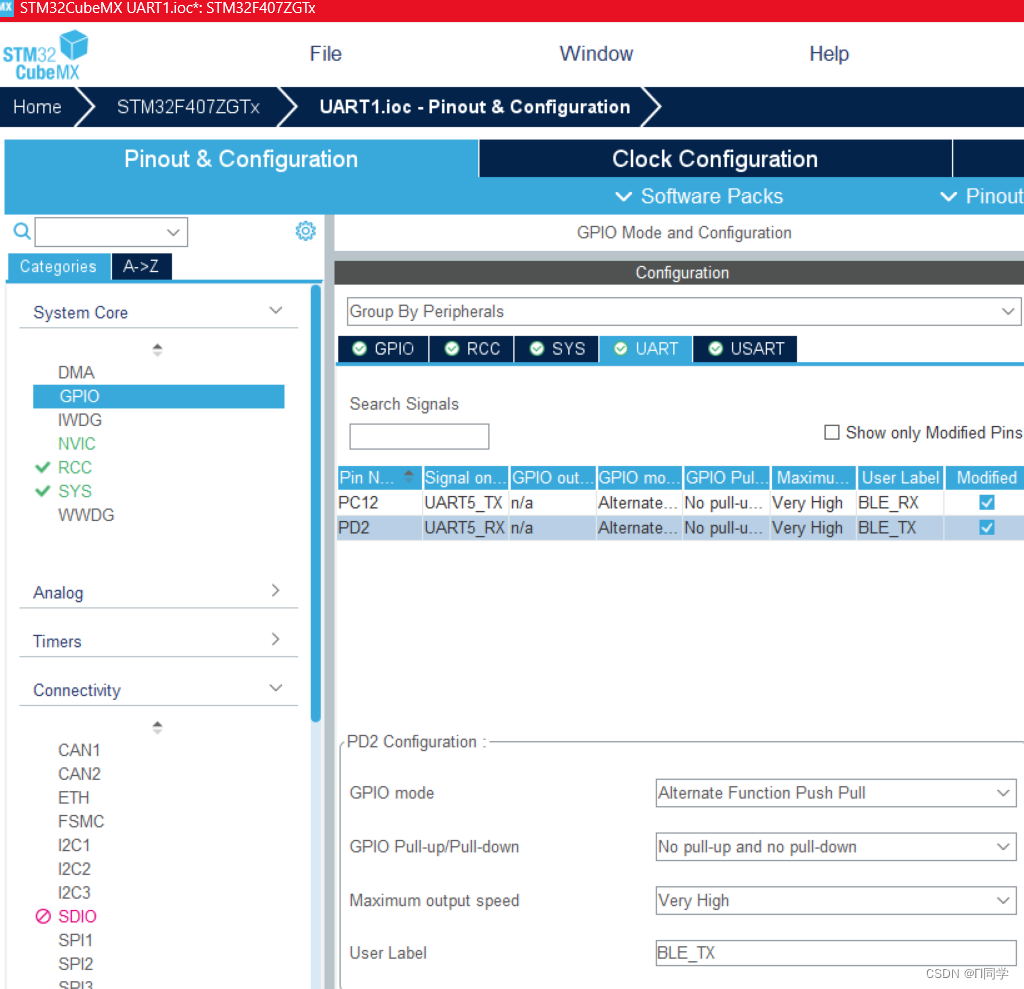Click the sort arrow in Pin Name header
This screenshot has width=1024, height=989.
pyautogui.click(x=409, y=477)
